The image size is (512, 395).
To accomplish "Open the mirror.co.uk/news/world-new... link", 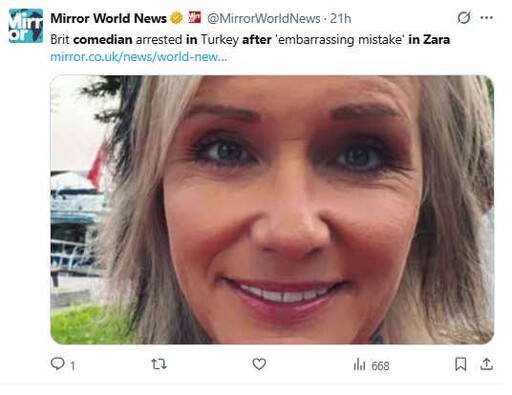I will click(x=139, y=57).
